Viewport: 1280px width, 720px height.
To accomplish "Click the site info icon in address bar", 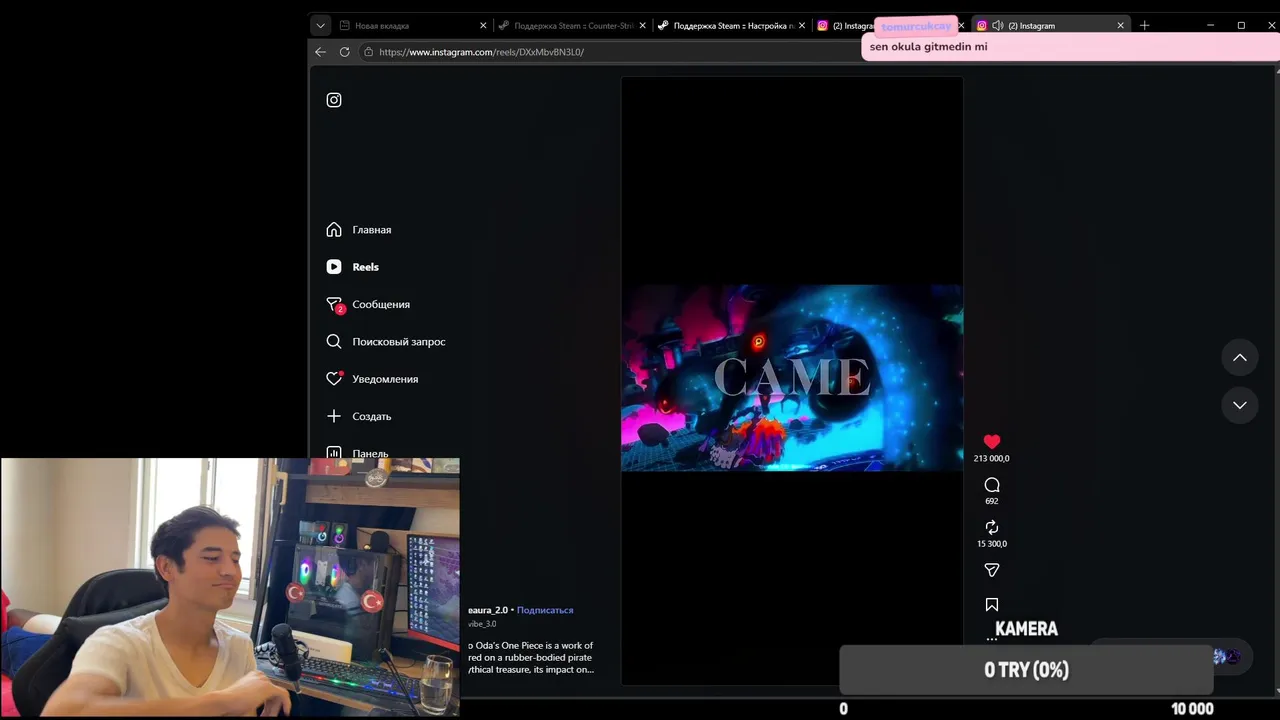I will (x=369, y=52).
